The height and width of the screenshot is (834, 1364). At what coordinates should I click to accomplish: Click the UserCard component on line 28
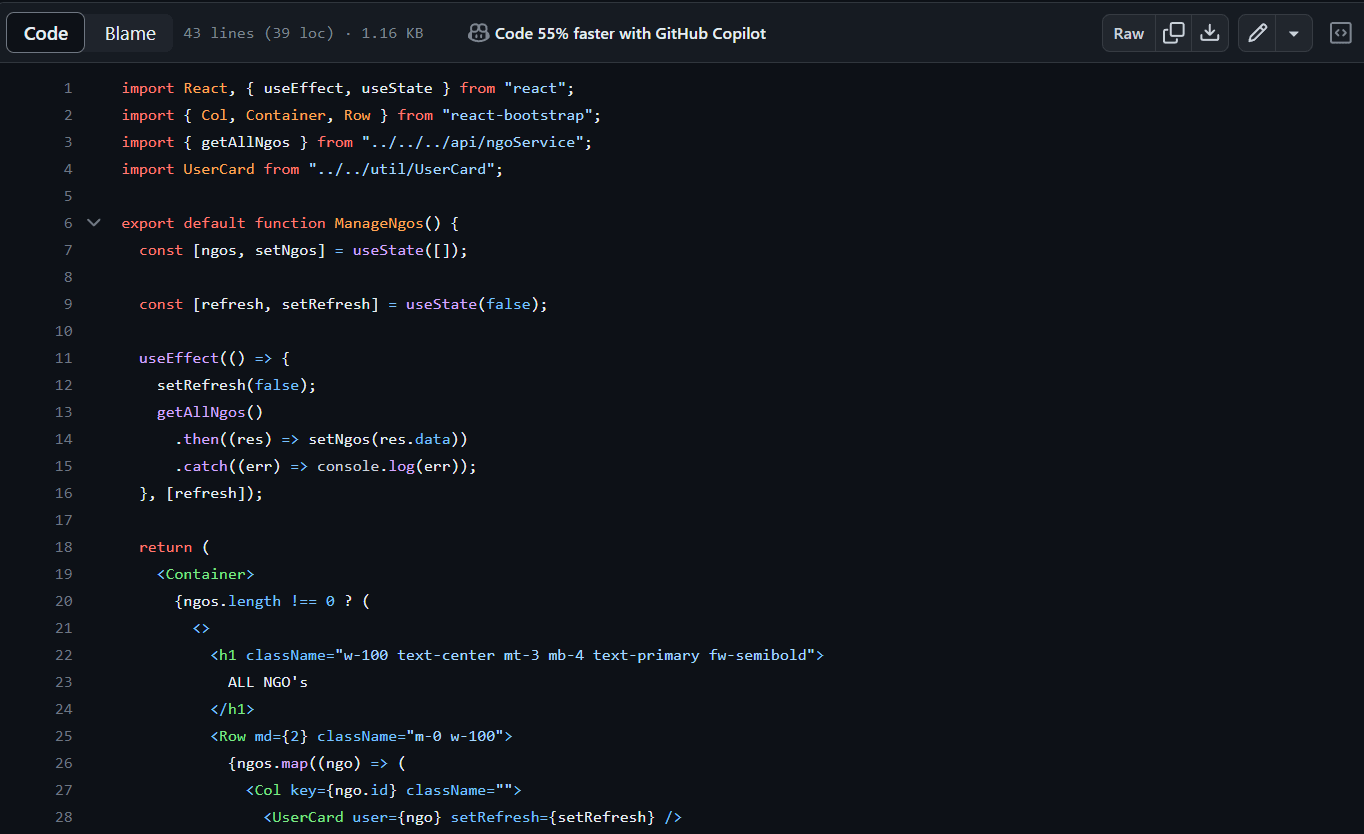pos(309,817)
